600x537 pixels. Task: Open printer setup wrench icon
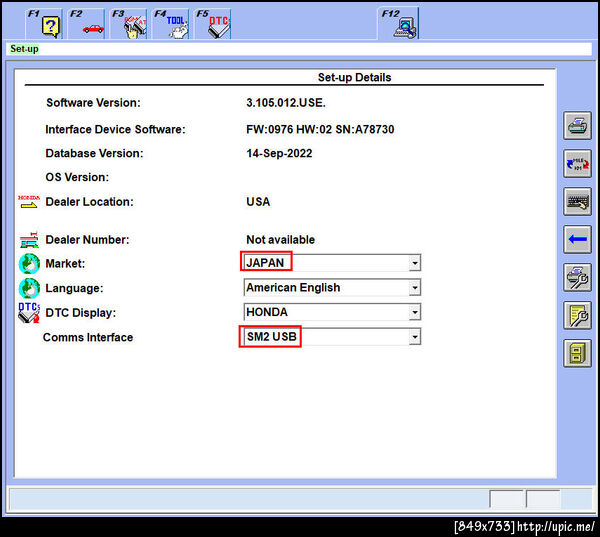pyautogui.click(x=577, y=277)
